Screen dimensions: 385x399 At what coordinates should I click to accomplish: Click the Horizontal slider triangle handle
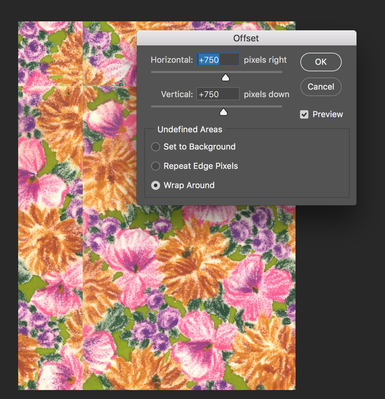point(226,78)
